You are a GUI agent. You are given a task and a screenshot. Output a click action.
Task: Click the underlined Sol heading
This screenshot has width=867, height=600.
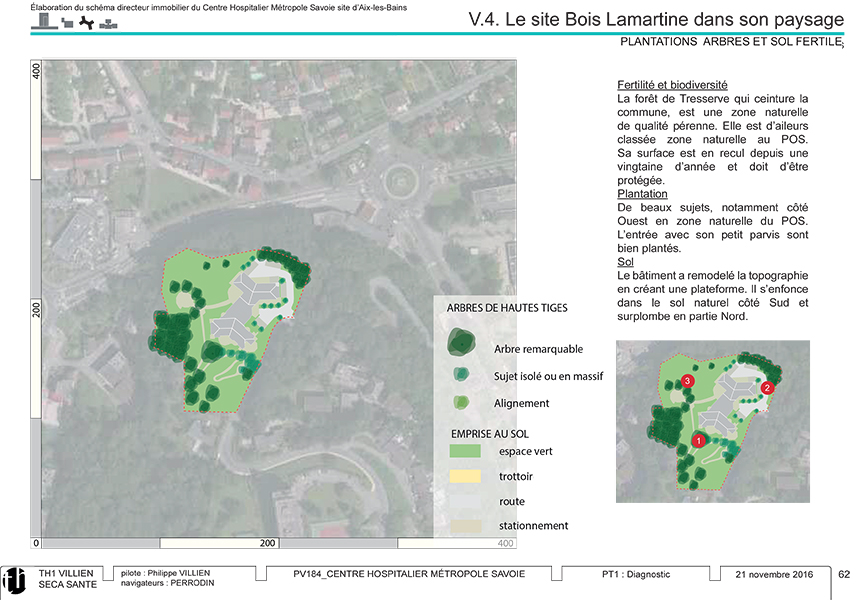pyautogui.click(x=626, y=261)
